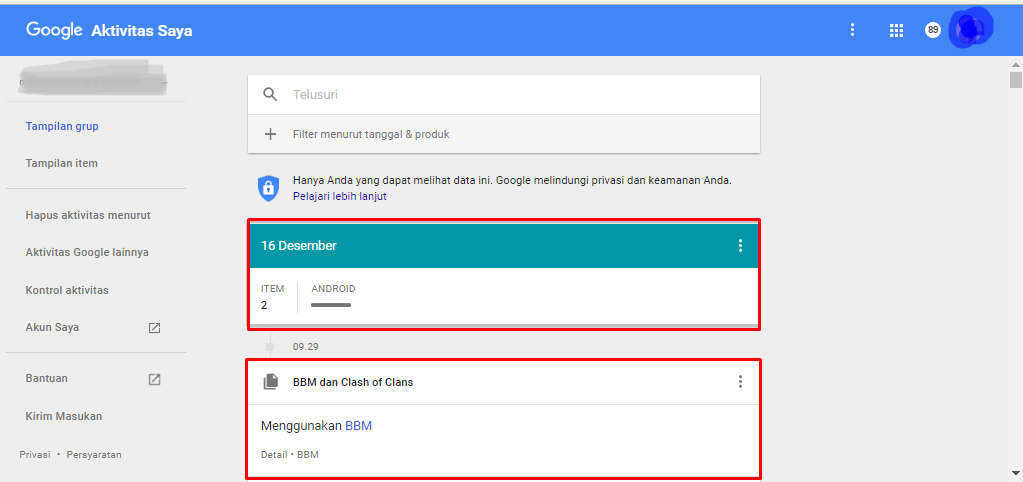View the 89 notifications badge

[933, 30]
